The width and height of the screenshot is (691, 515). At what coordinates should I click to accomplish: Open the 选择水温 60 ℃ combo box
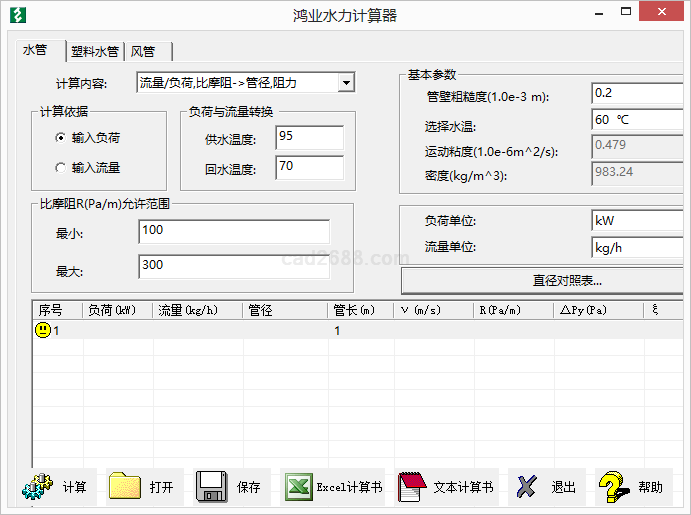pos(637,120)
